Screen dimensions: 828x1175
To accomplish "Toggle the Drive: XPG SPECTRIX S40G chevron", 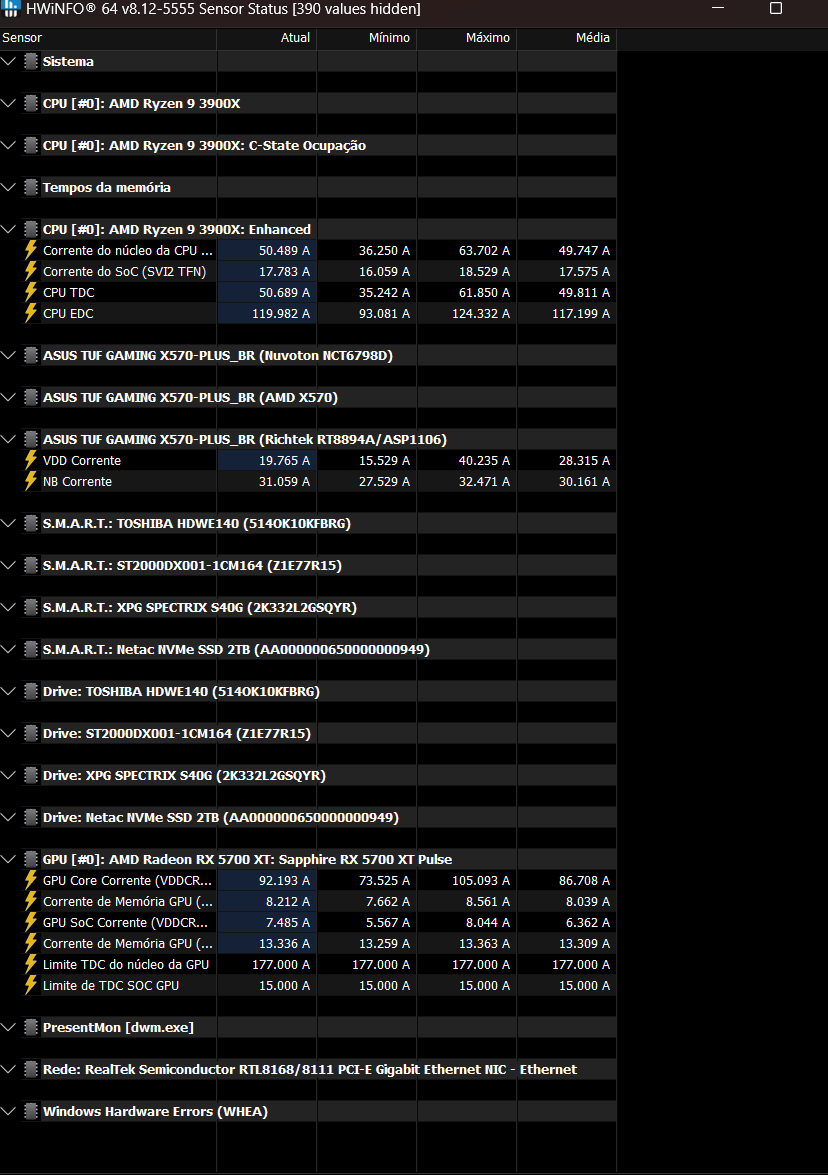I will point(9,775).
